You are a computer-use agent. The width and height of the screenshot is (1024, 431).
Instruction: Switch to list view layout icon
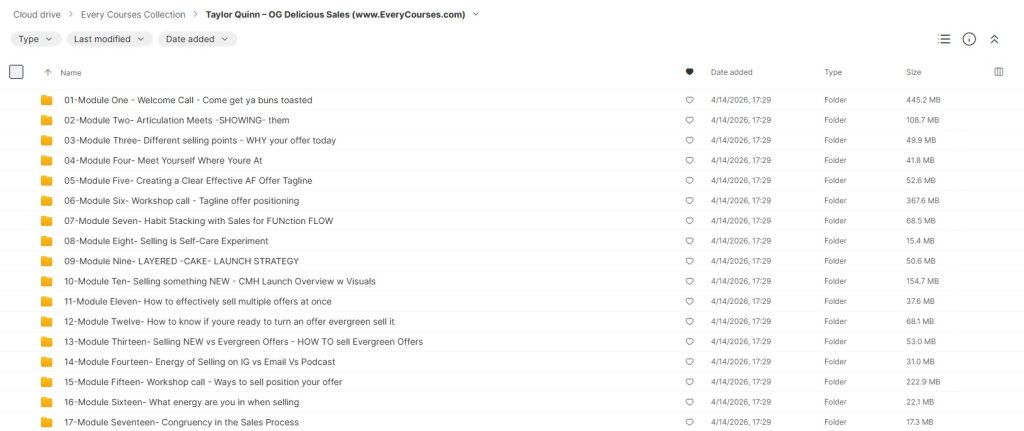tap(944, 39)
